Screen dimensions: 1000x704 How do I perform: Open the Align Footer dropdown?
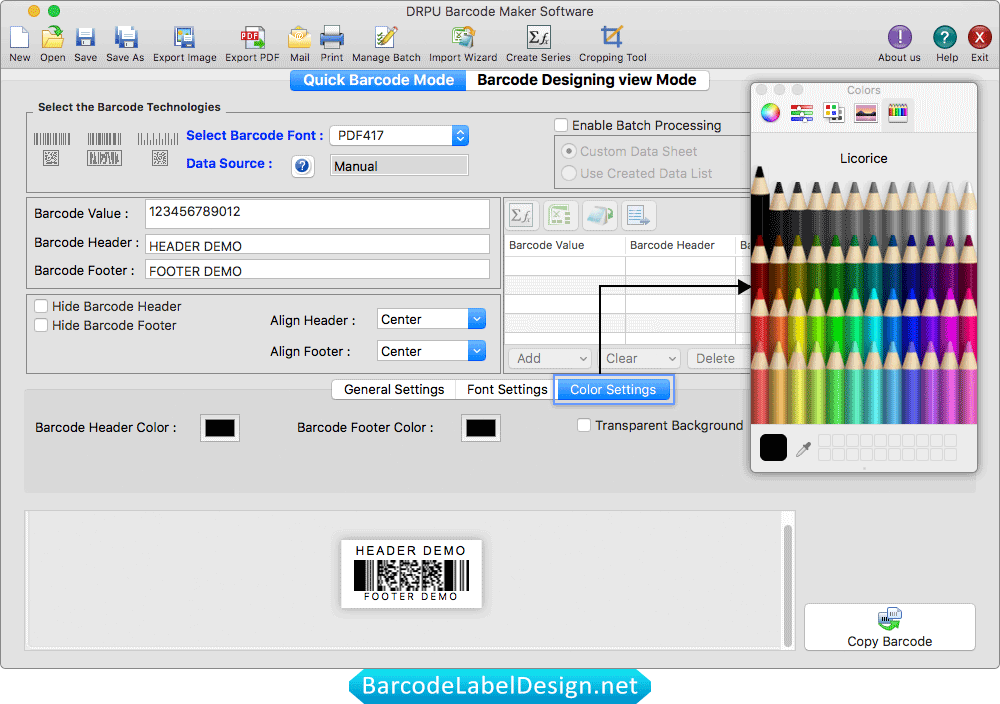coord(431,351)
